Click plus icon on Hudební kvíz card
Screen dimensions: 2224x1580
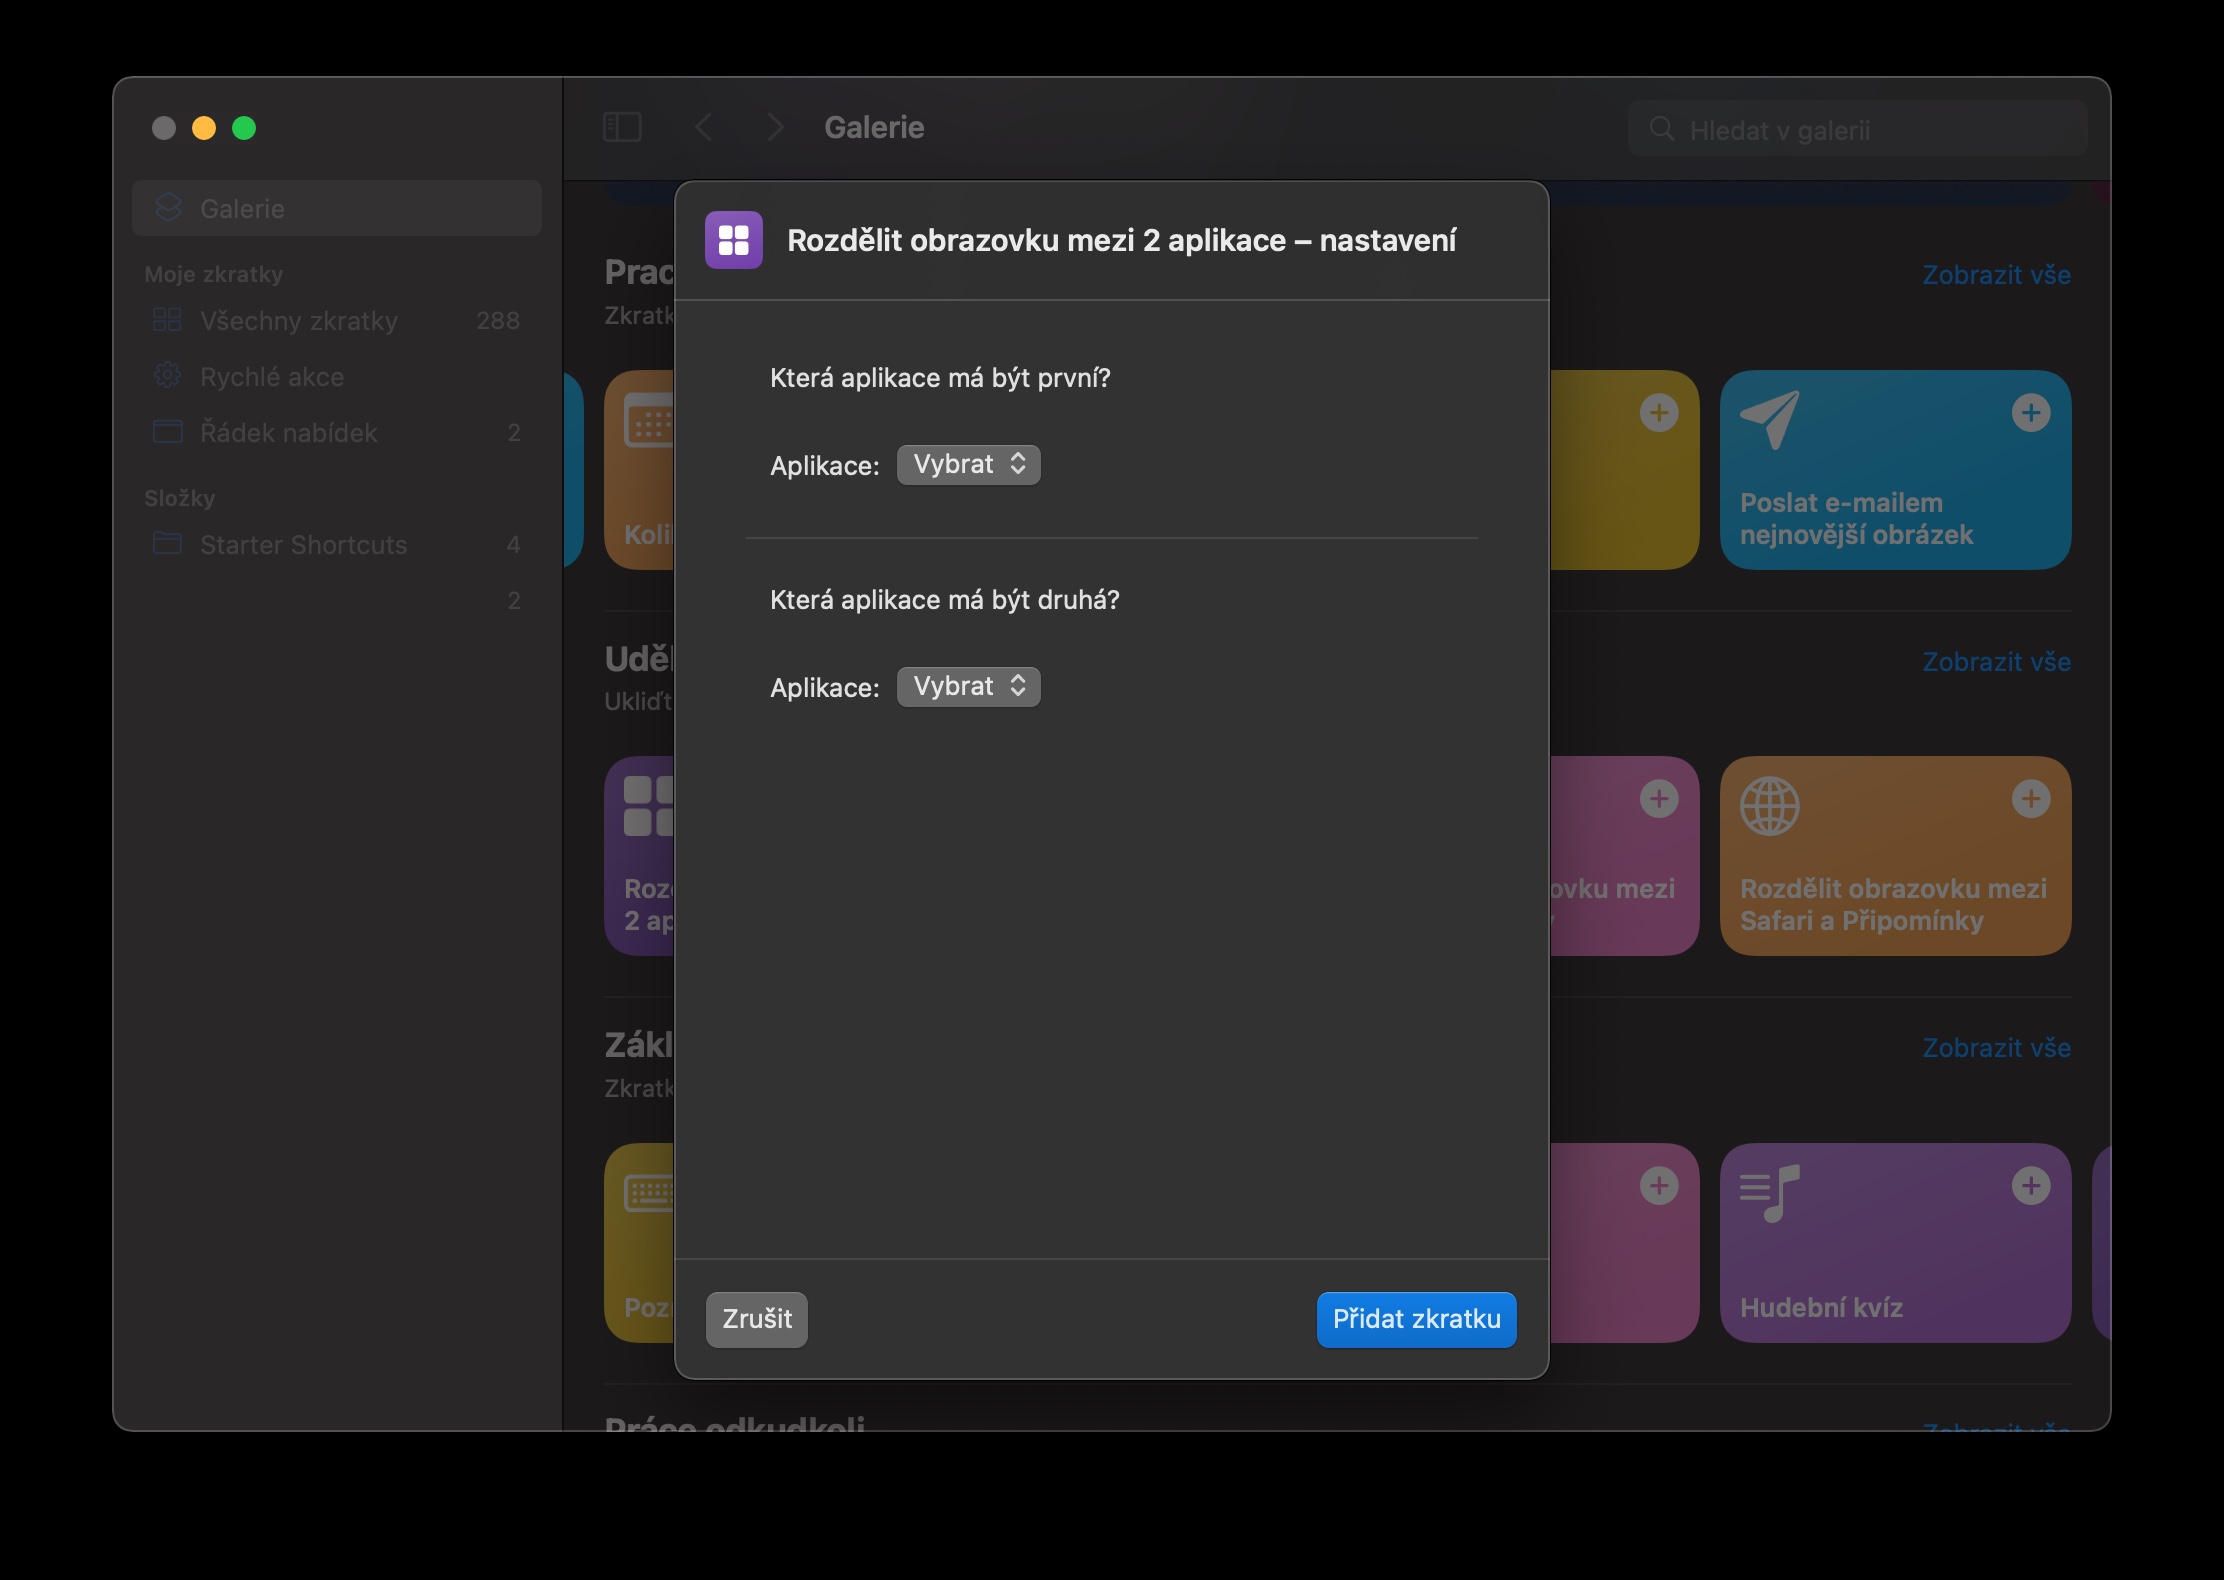tap(2030, 1186)
